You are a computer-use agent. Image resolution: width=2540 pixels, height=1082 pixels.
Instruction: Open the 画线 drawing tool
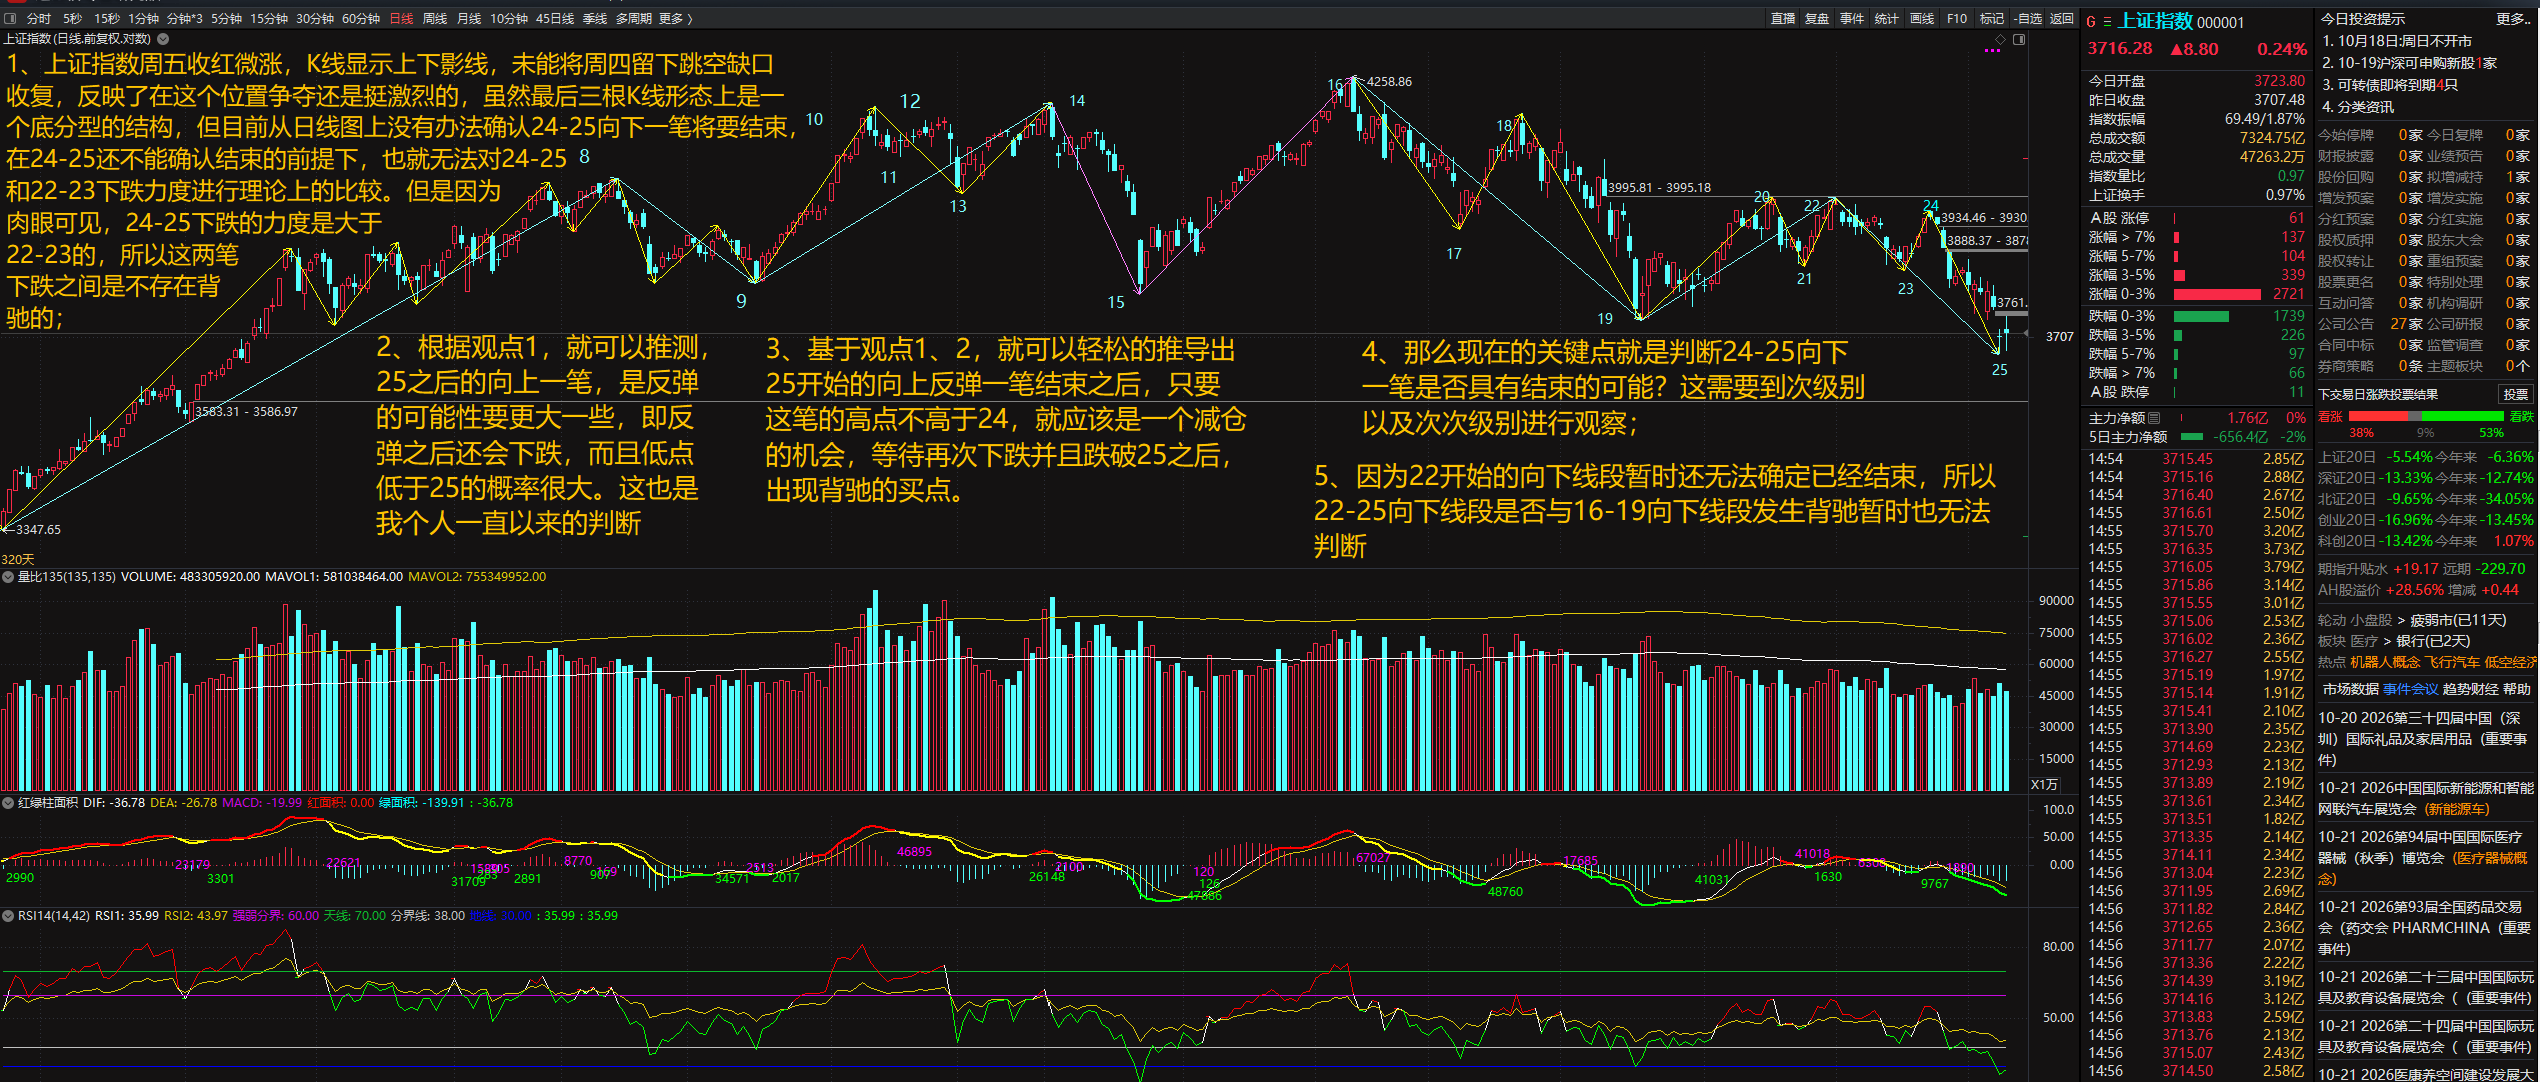point(1922,18)
